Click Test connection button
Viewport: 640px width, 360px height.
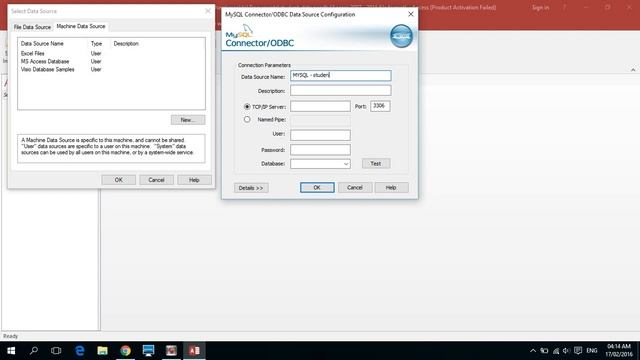click(x=376, y=164)
